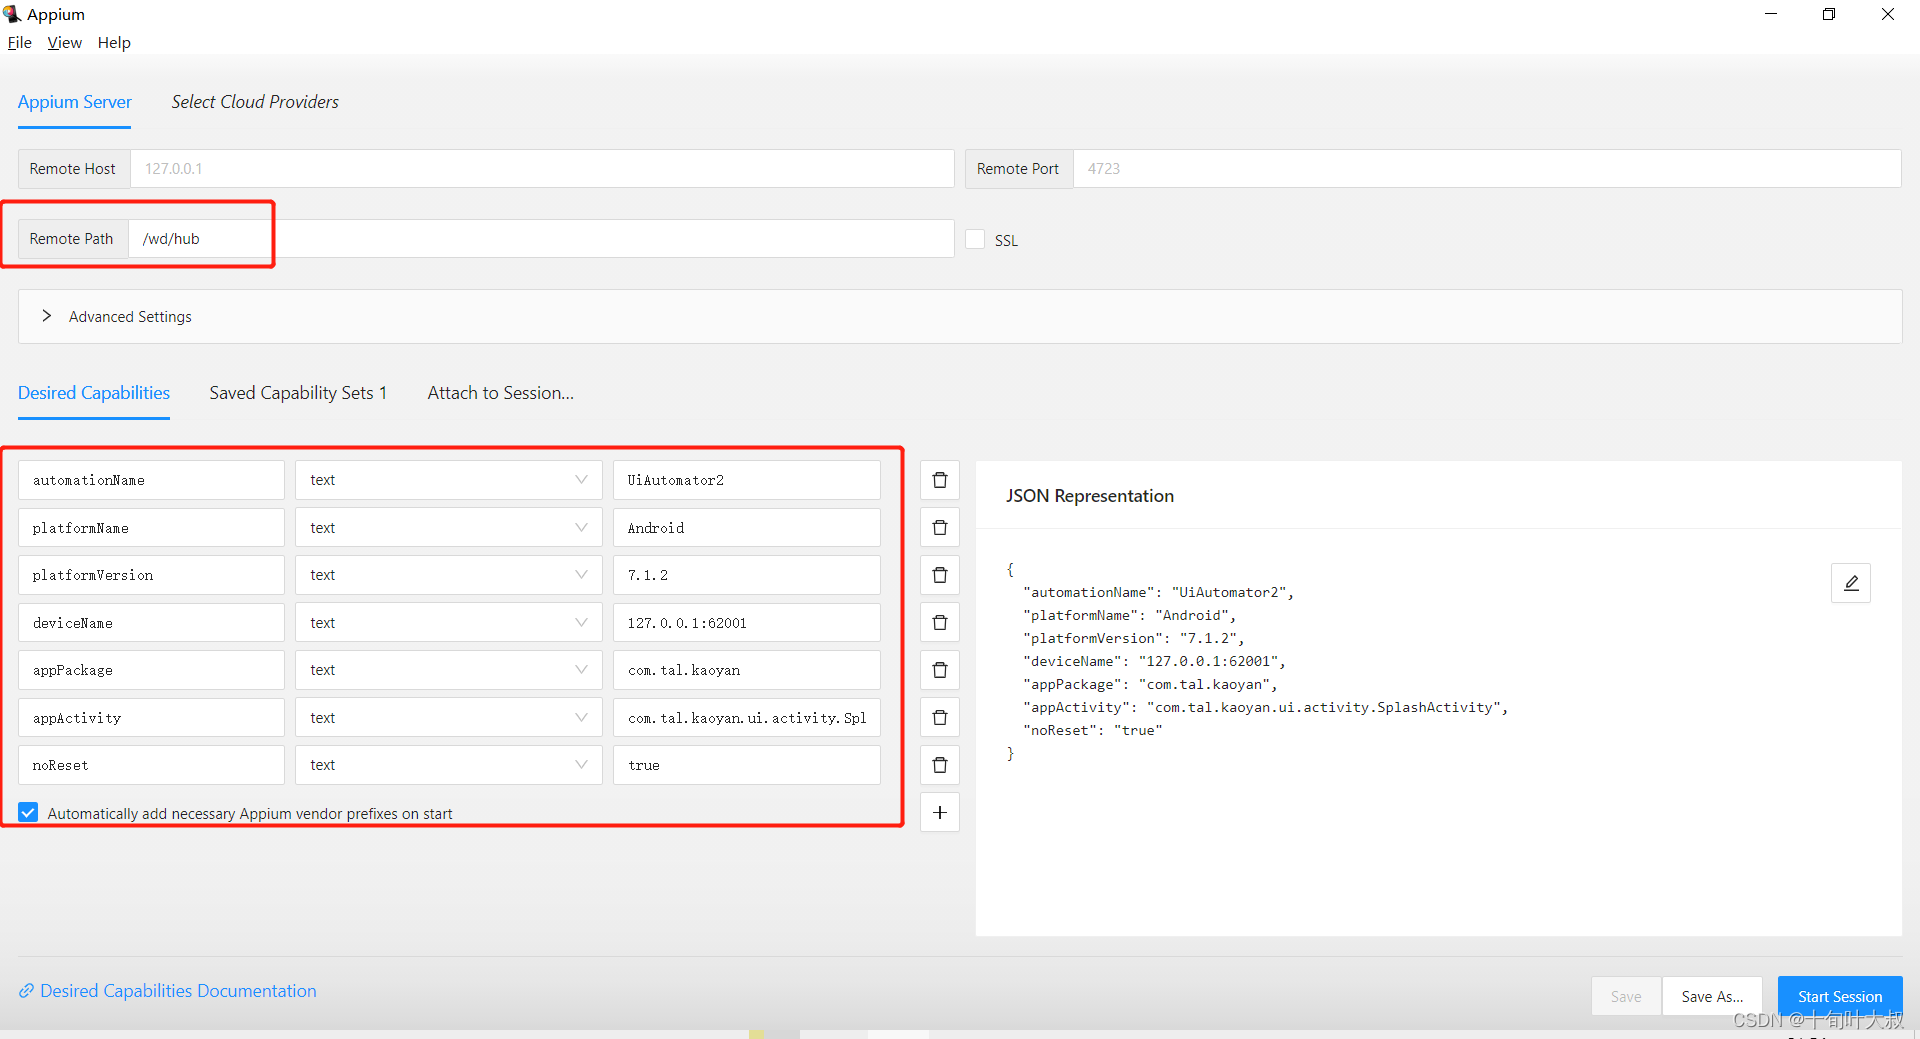
Task: Open type dropdown for appPackage
Action: click(448, 670)
